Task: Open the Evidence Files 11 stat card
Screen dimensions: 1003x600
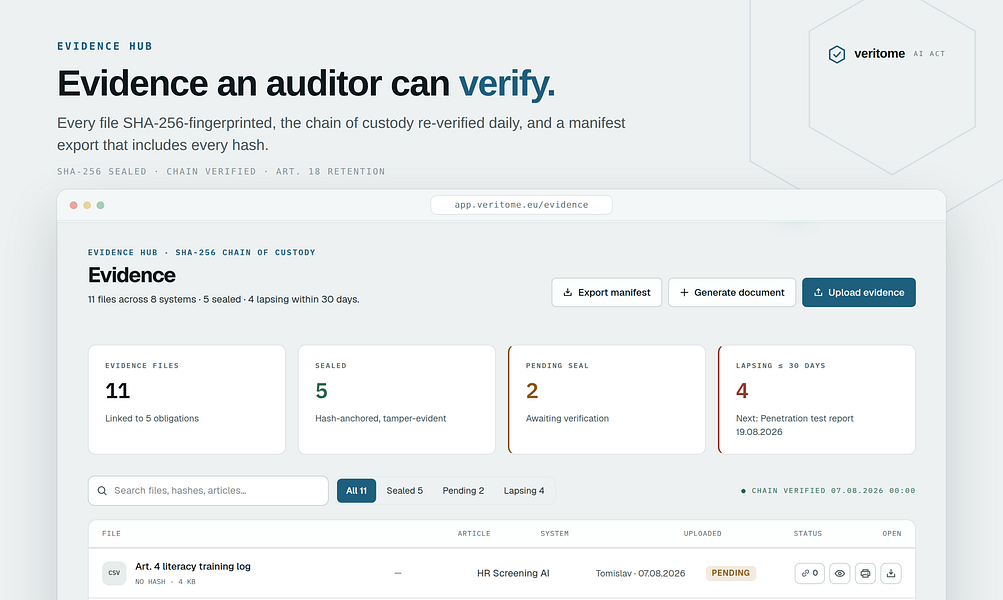Action: (x=187, y=400)
